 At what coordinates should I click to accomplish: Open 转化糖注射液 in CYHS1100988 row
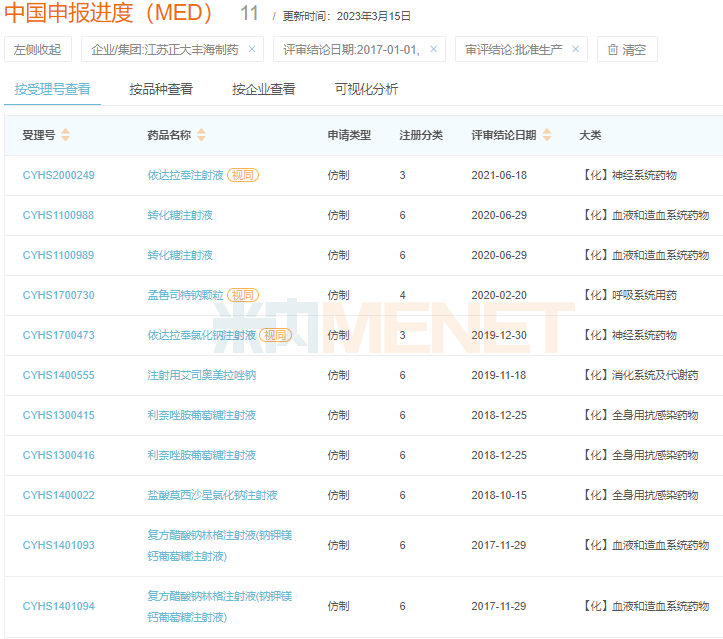point(180,215)
